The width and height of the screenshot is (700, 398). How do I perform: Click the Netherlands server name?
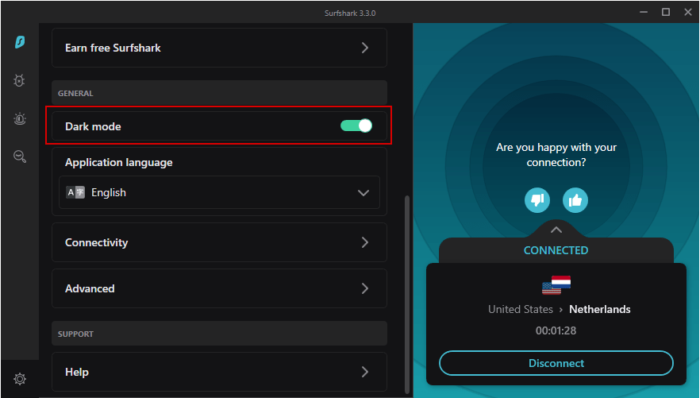(x=600, y=309)
